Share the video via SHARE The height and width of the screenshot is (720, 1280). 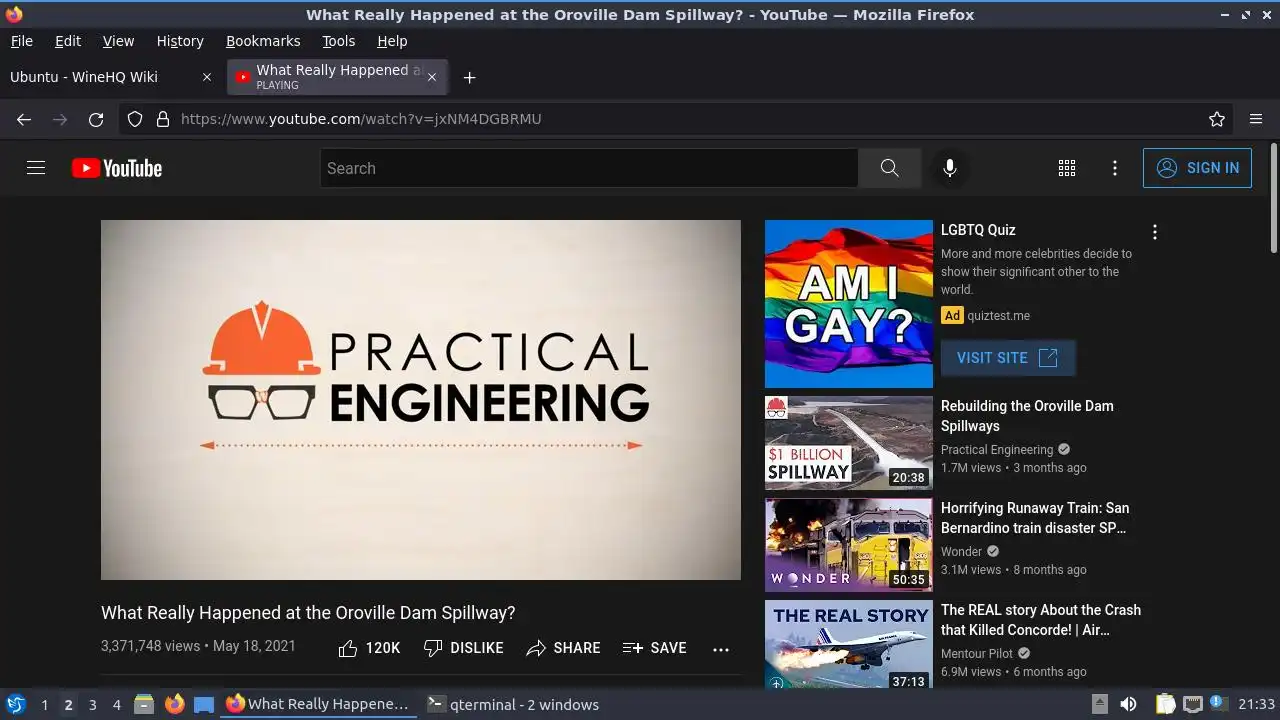pyautogui.click(x=563, y=648)
